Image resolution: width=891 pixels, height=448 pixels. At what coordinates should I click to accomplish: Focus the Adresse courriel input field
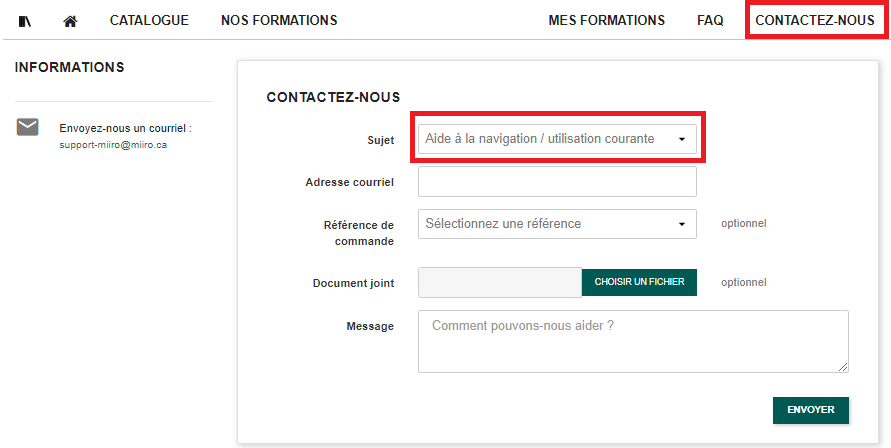tap(557, 182)
